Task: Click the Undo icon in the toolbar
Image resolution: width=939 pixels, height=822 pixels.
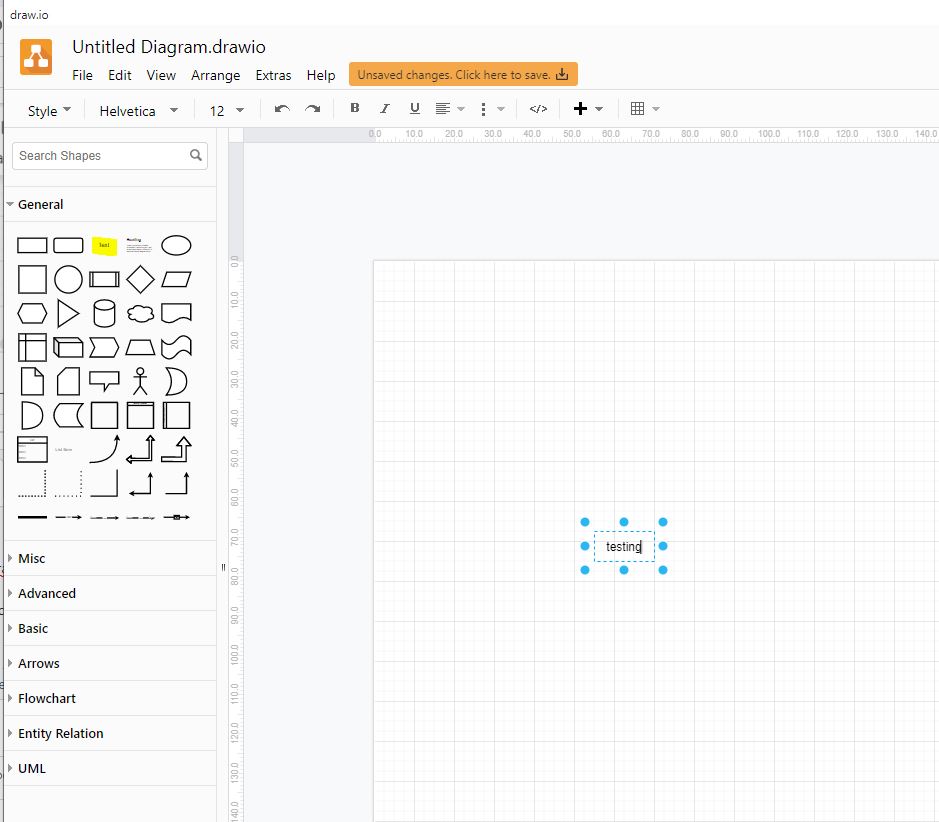Action: pyautogui.click(x=281, y=109)
